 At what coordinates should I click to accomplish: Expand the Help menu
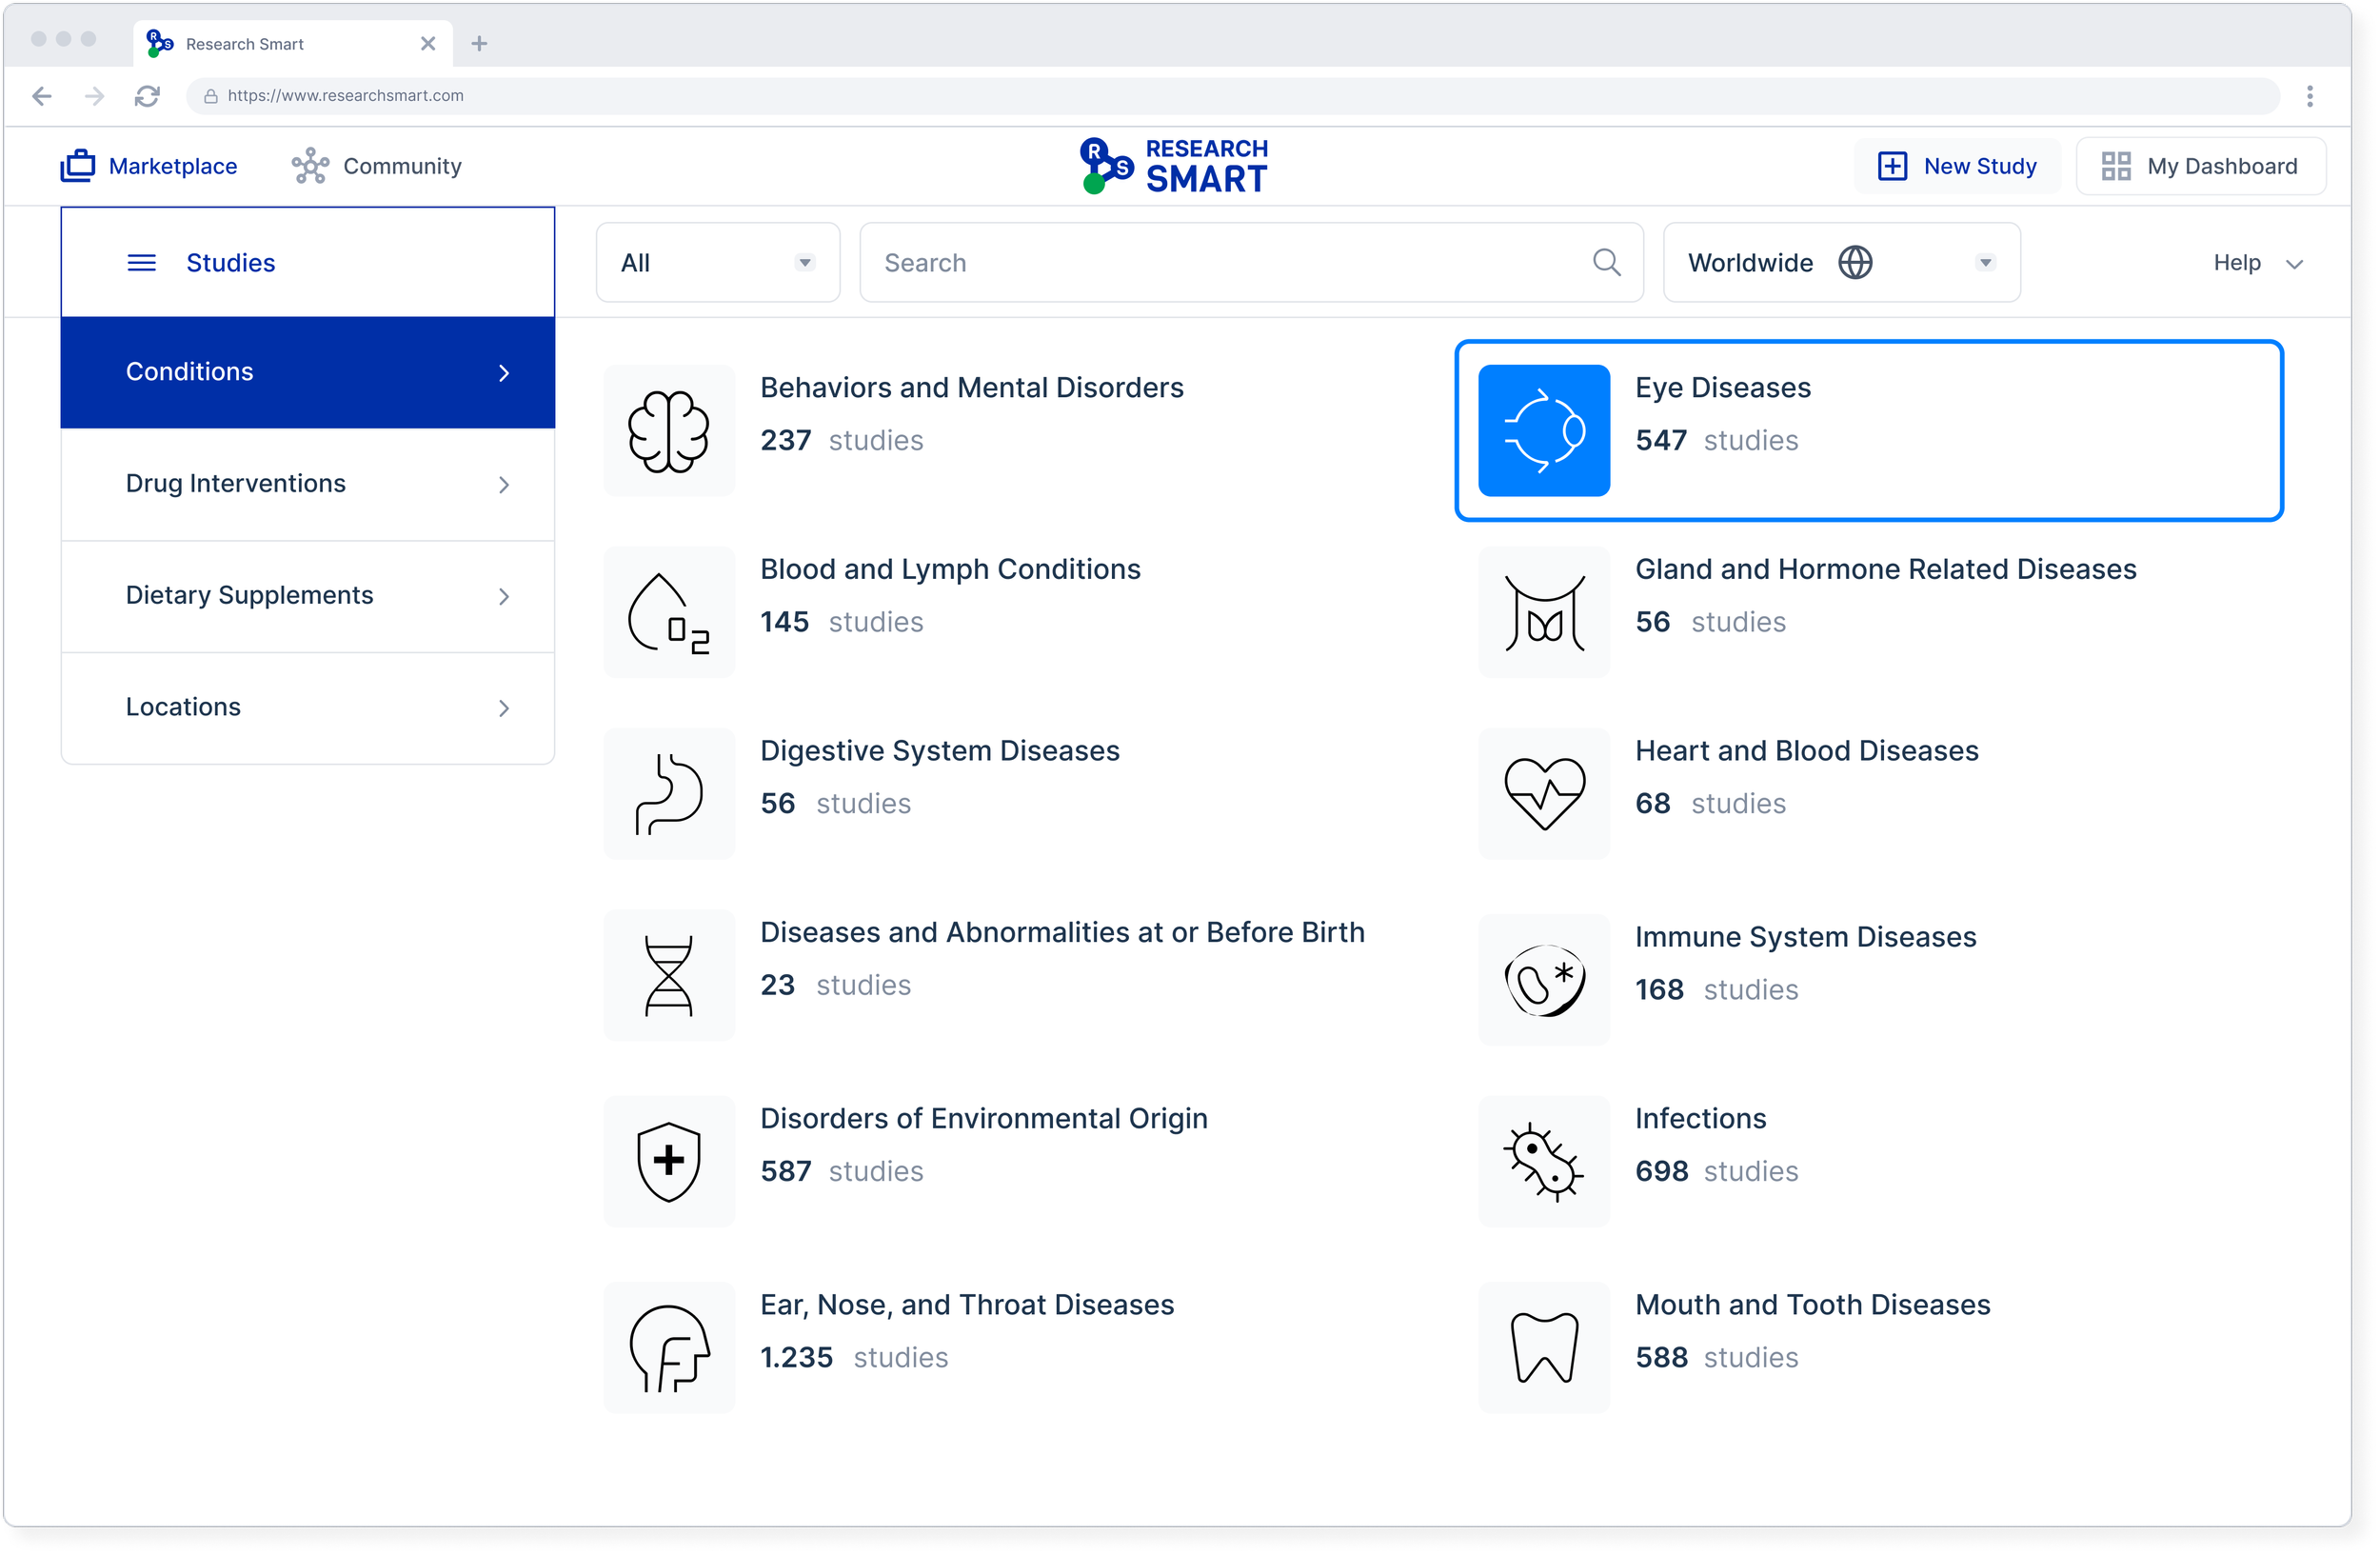point(2257,263)
